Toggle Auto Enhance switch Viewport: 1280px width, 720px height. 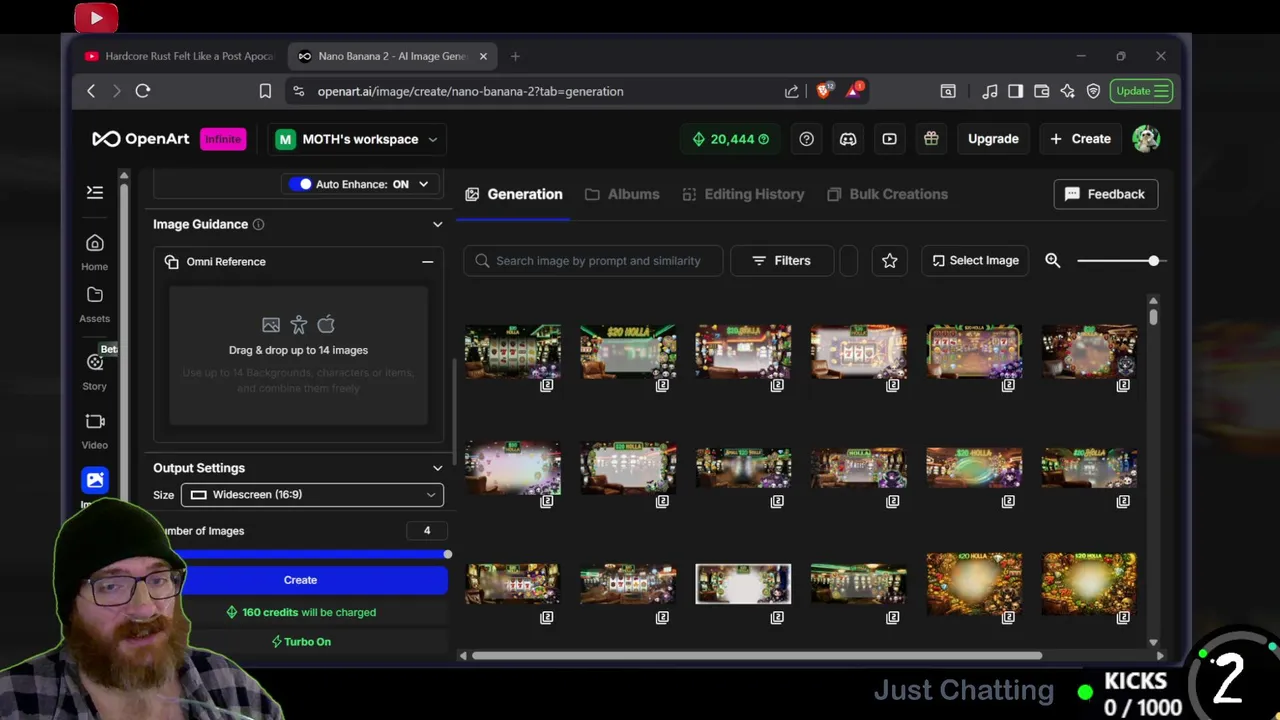(x=300, y=184)
